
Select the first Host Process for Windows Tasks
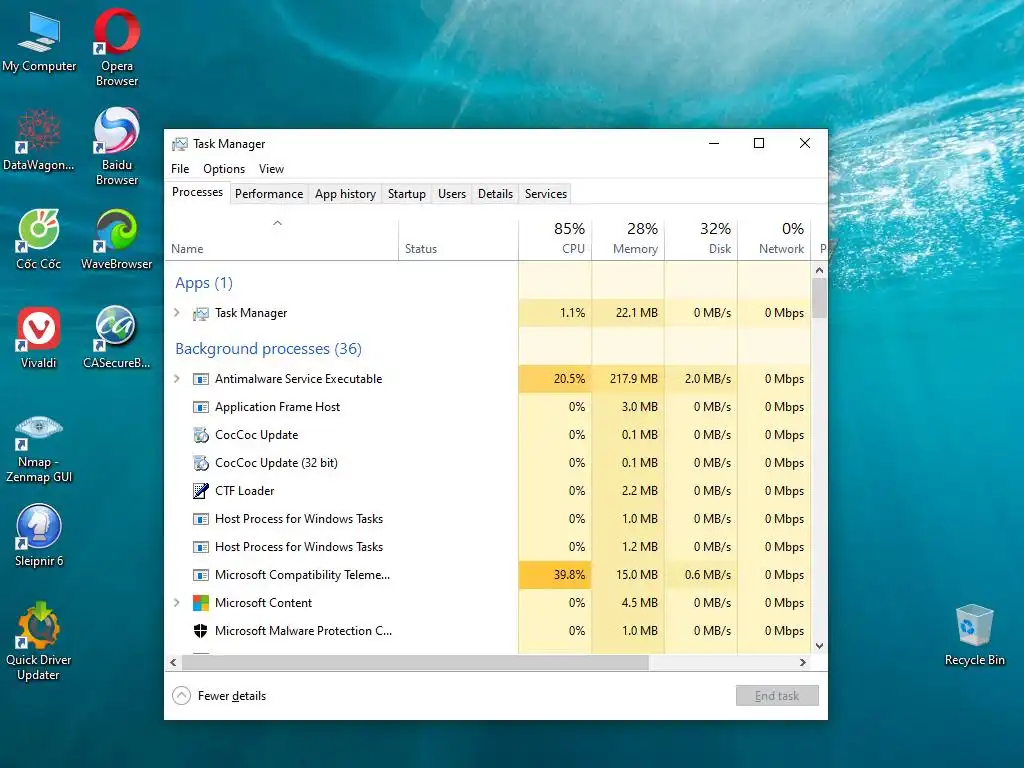pos(488,519)
